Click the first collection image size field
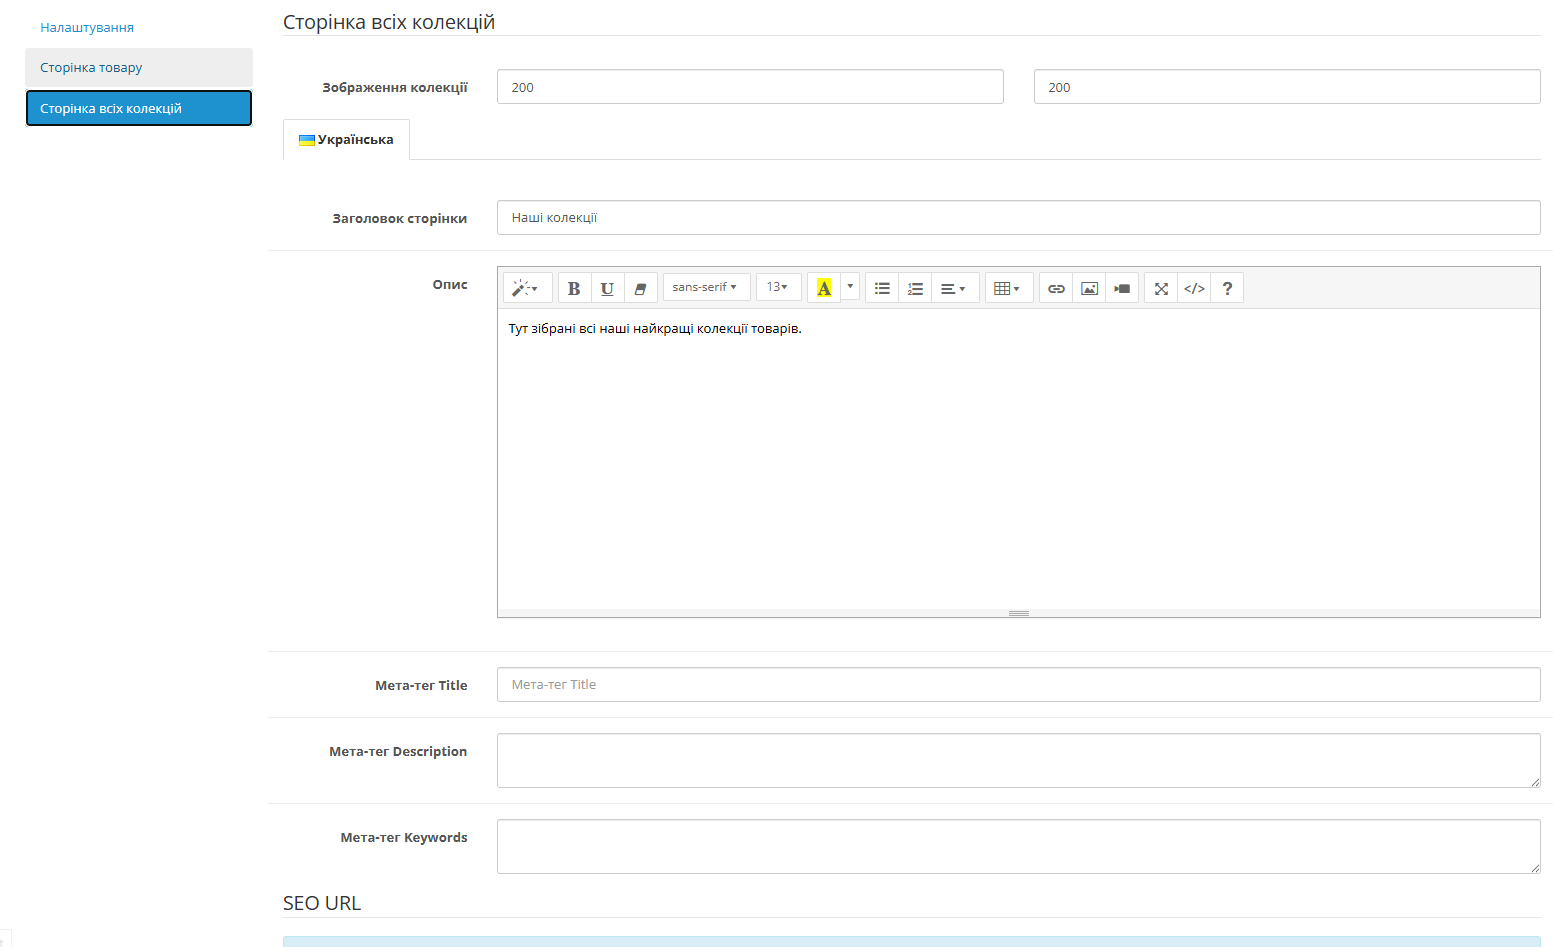 pyautogui.click(x=750, y=87)
